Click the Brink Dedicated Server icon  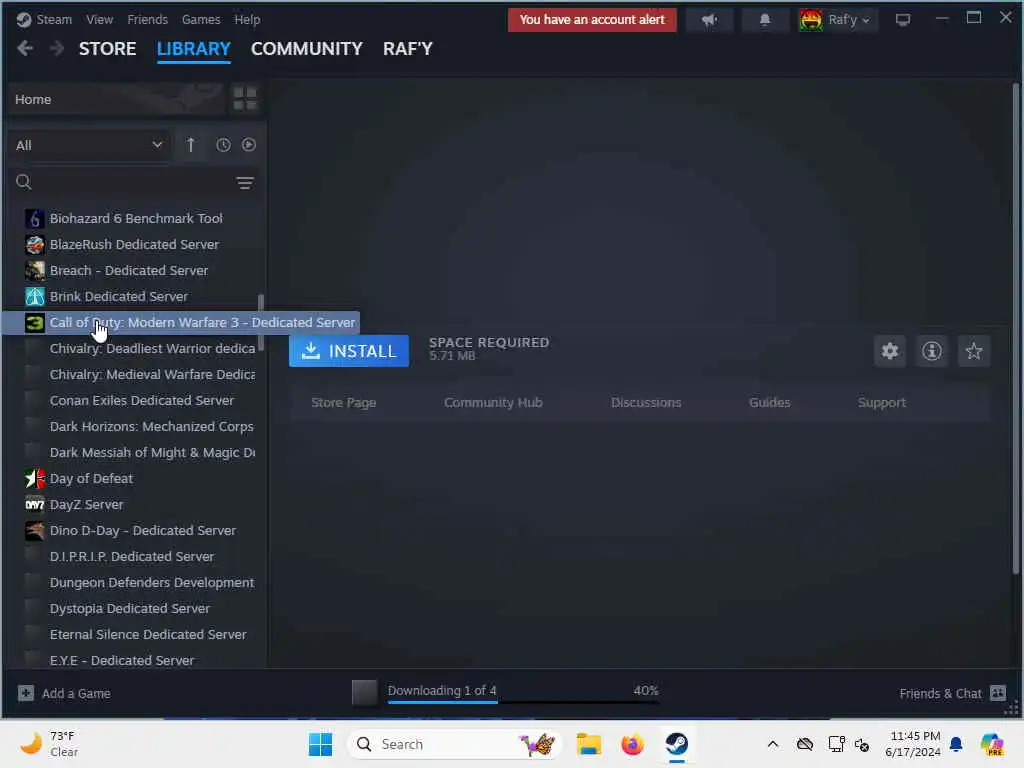click(x=35, y=296)
